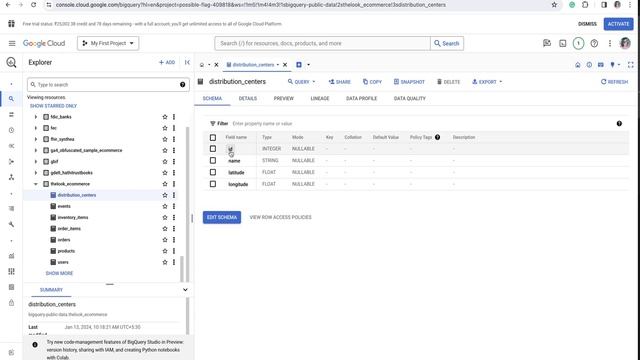Screen dimensions: 640x360
Task: Check the latitude field checkbox
Action: (213, 172)
